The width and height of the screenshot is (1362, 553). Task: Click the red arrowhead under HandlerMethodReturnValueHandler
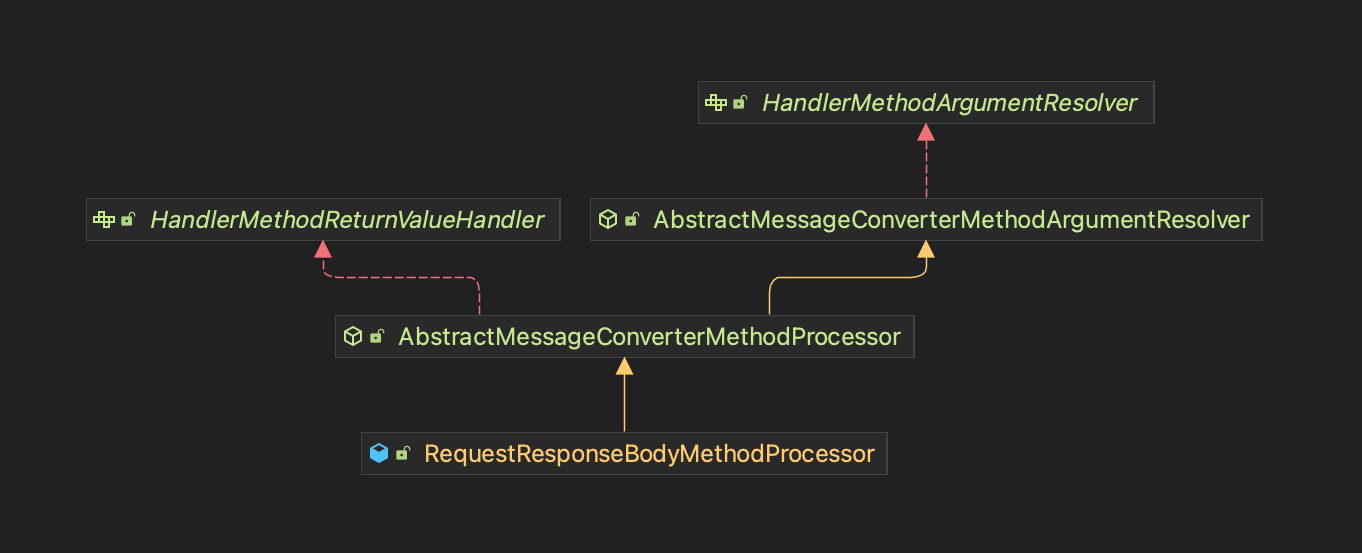[x=321, y=249]
